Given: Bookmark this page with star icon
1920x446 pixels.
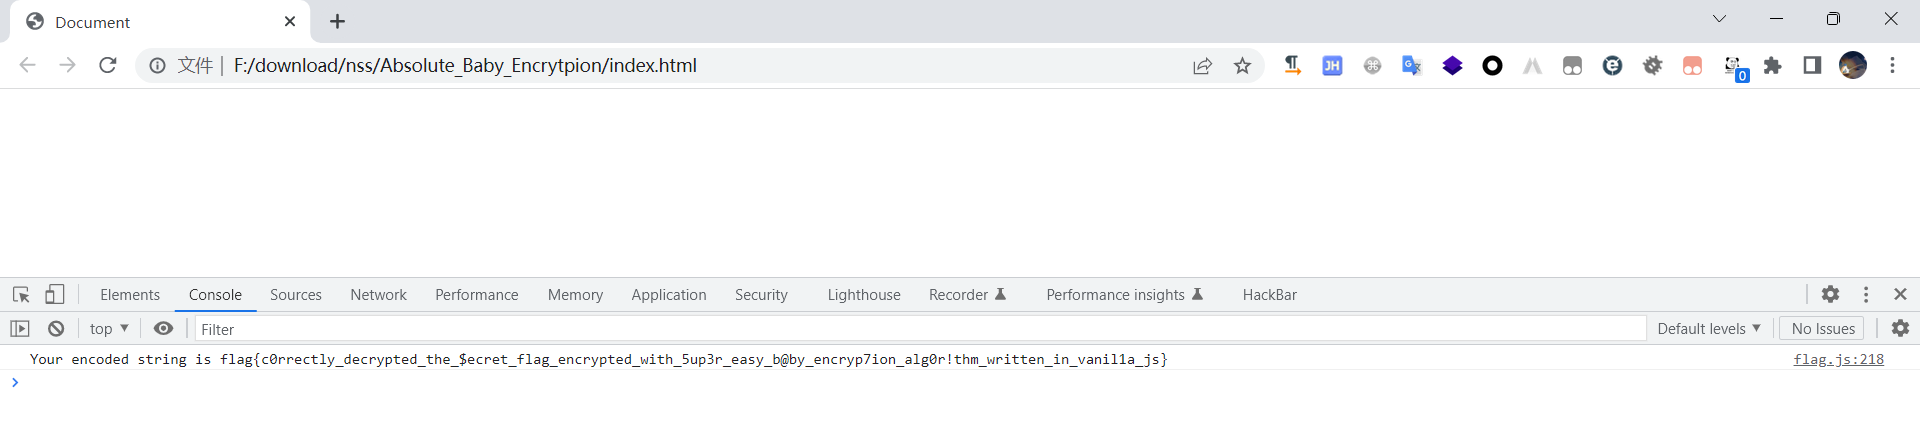Looking at the screenshot, I should [1242, 66].
